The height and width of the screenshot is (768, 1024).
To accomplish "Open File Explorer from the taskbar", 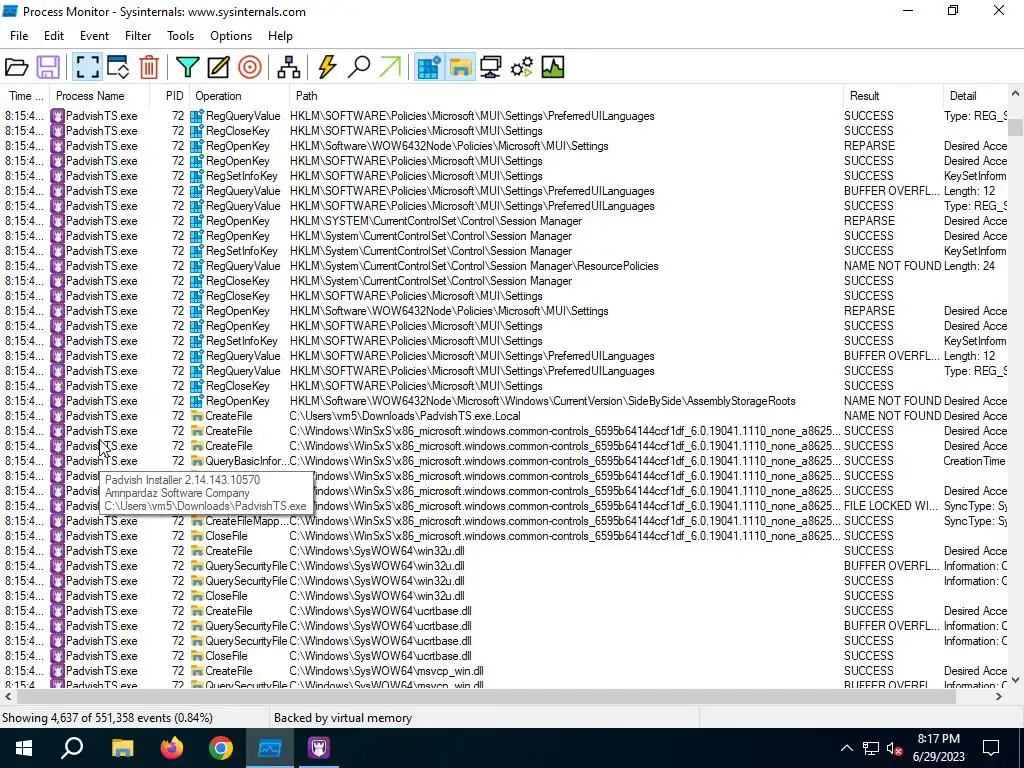I will 122,748.
